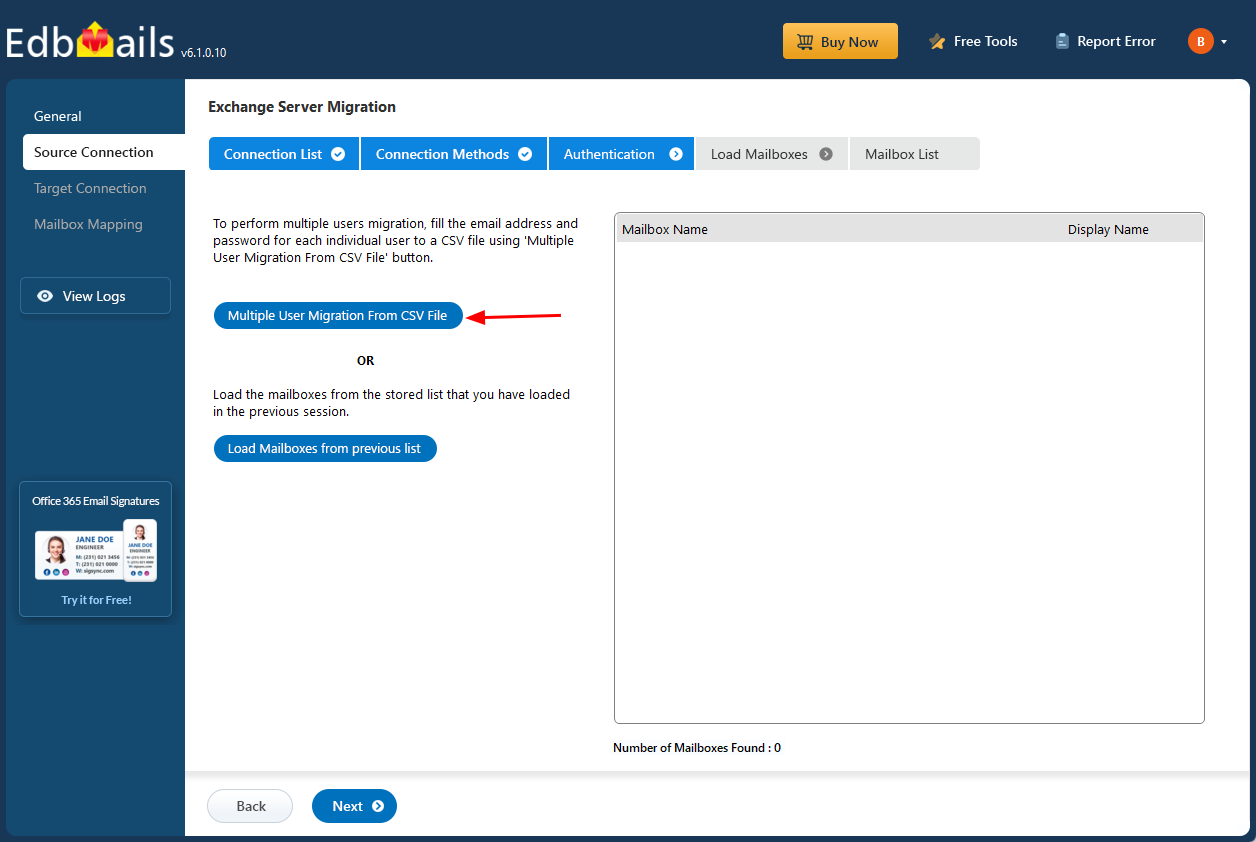1256x842 pixels.
Task: Click the Mailbox Name column header
Action: (665, 229)
